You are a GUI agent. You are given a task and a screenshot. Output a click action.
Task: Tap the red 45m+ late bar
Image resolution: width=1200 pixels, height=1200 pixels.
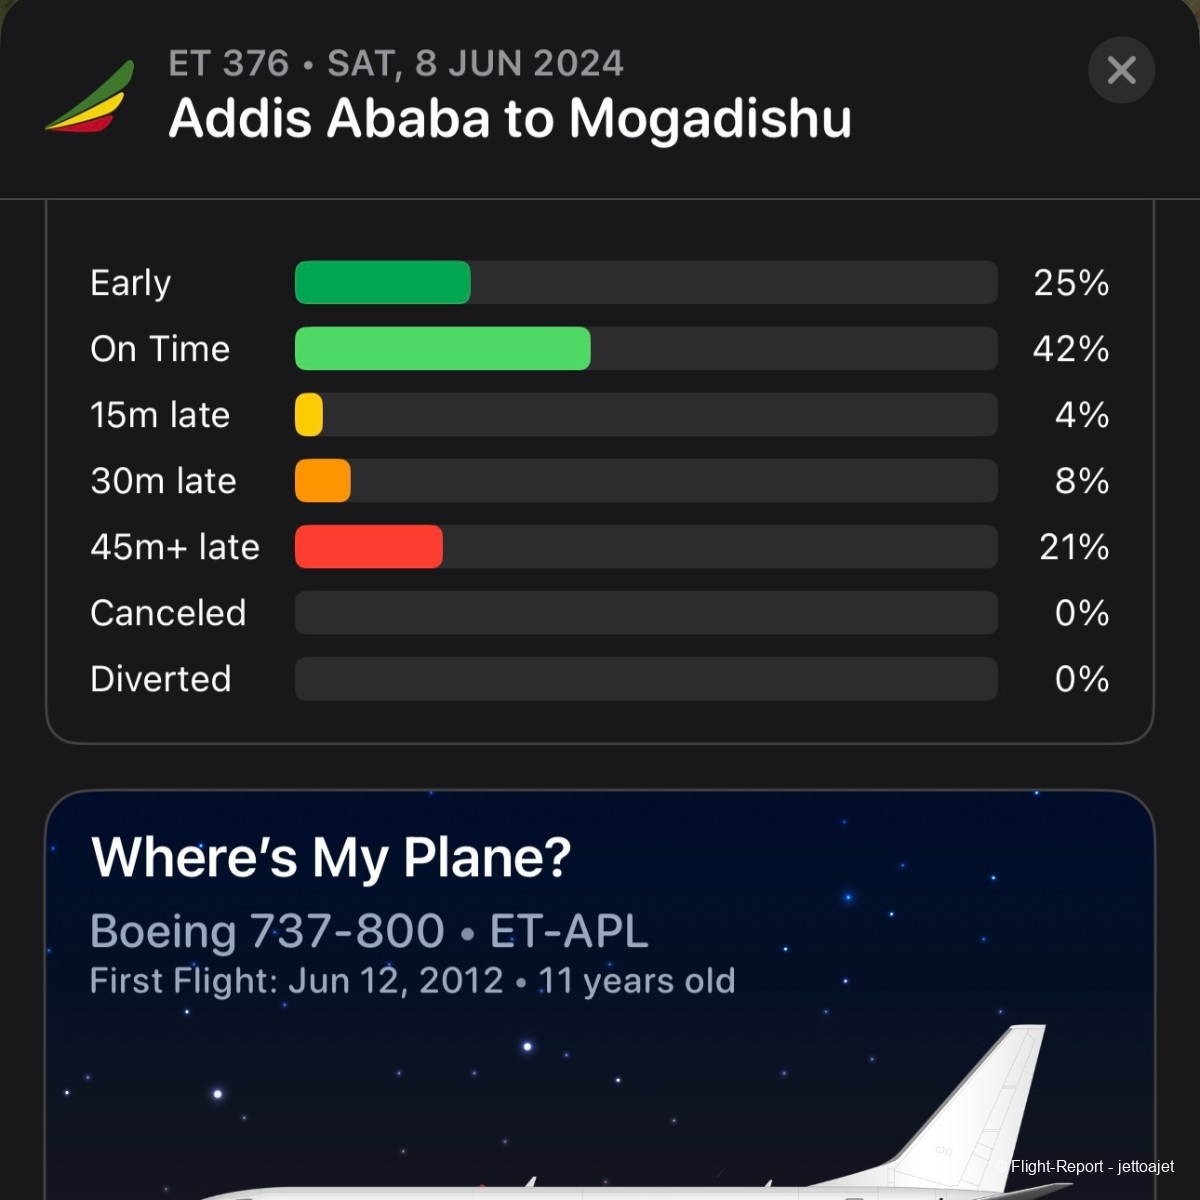point(369,547)
